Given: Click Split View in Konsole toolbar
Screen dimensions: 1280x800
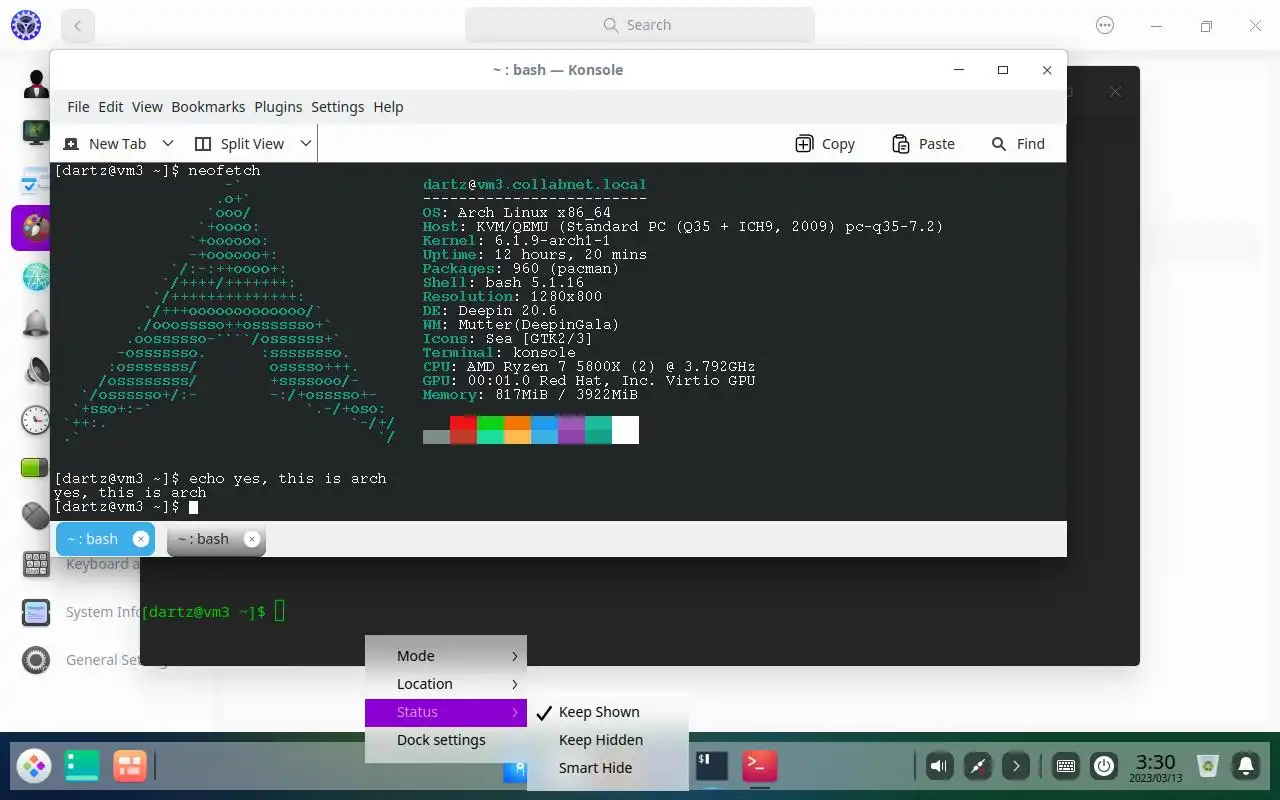Looking at the screenshot, I should (239, 144).
